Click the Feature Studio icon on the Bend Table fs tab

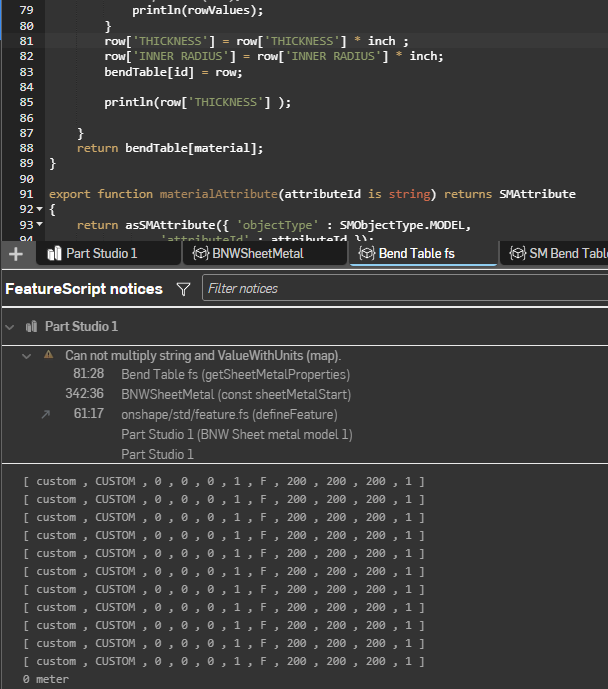click(366, 254)
